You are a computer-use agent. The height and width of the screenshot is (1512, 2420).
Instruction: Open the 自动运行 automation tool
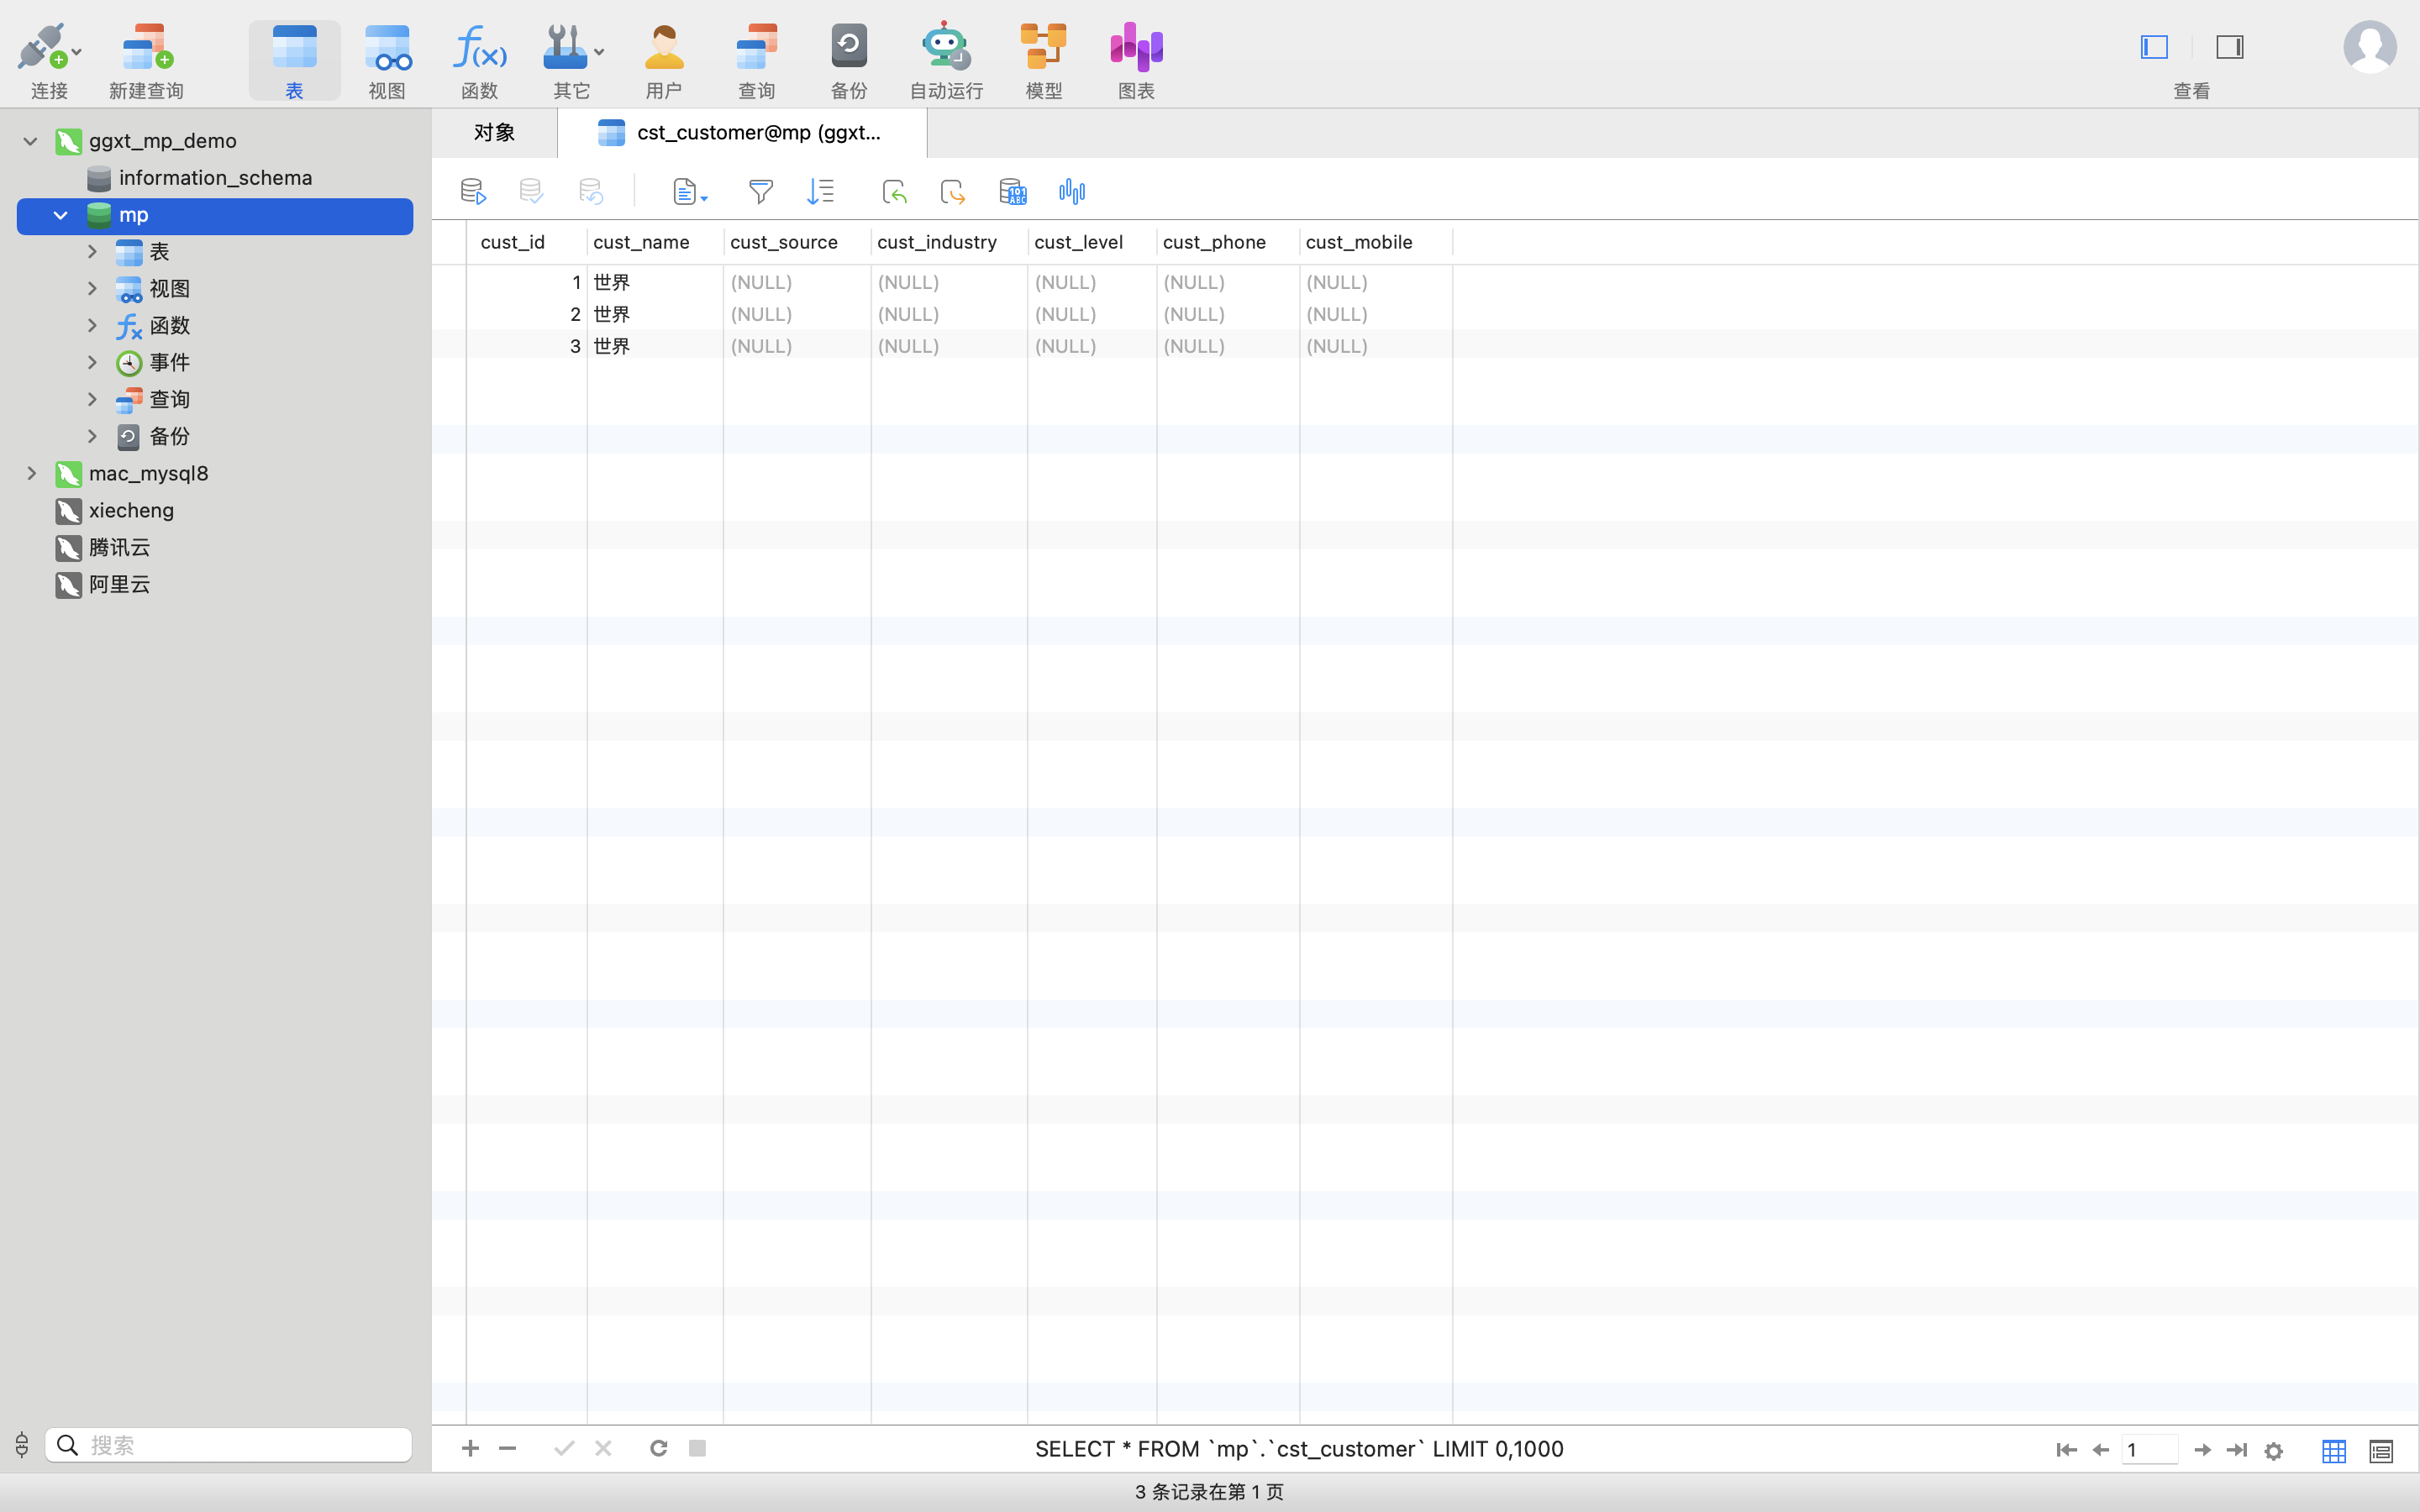[945, 61]
